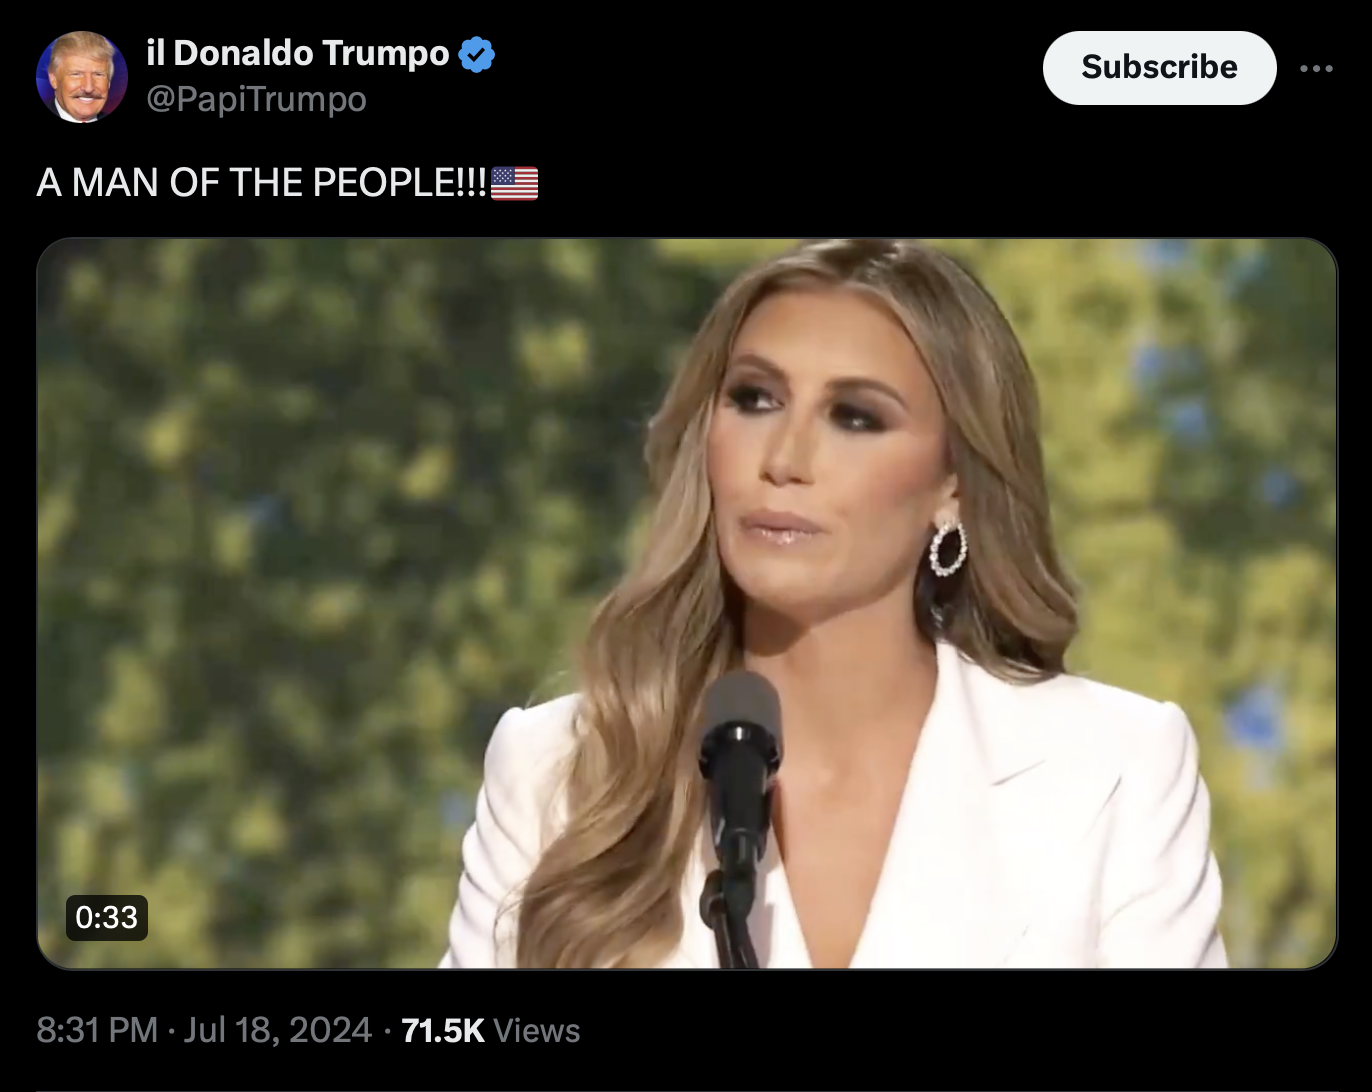Open the il Donaldo Trumpo profile avatar
This screenshot has height=1092, width=1372.
click(82, 77)
